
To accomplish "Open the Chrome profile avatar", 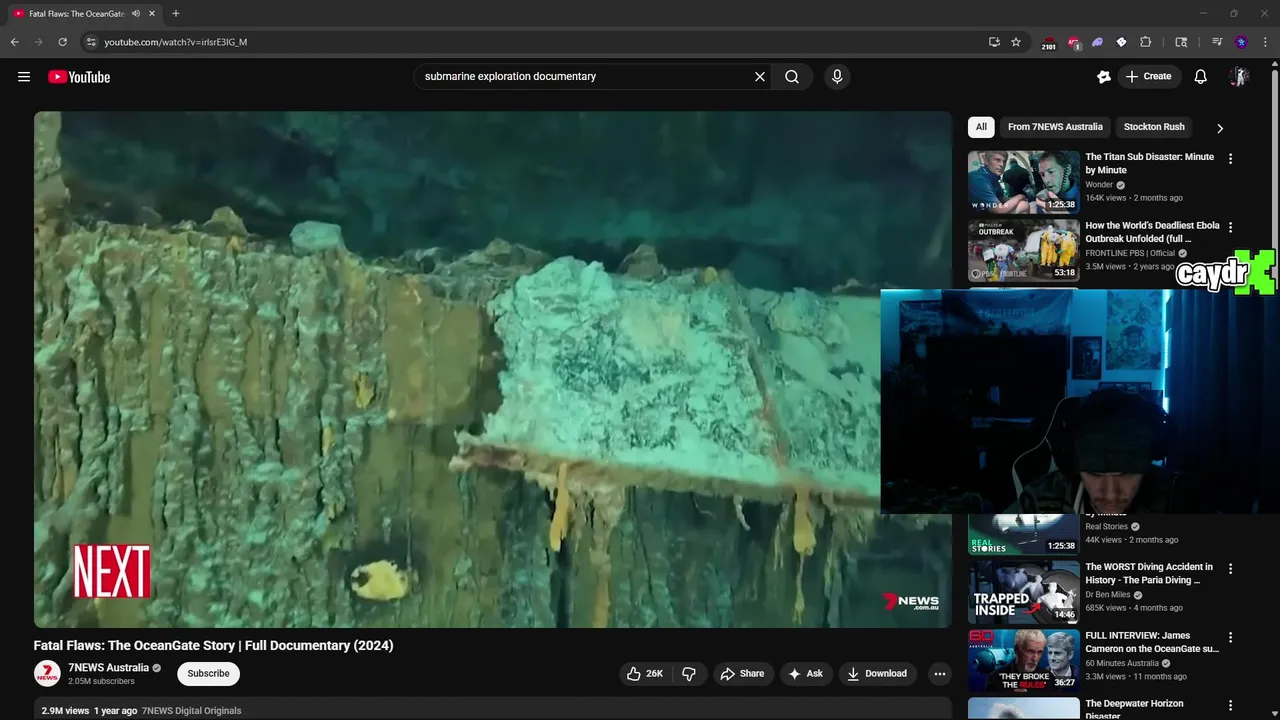I will [x=1241, y=42].
